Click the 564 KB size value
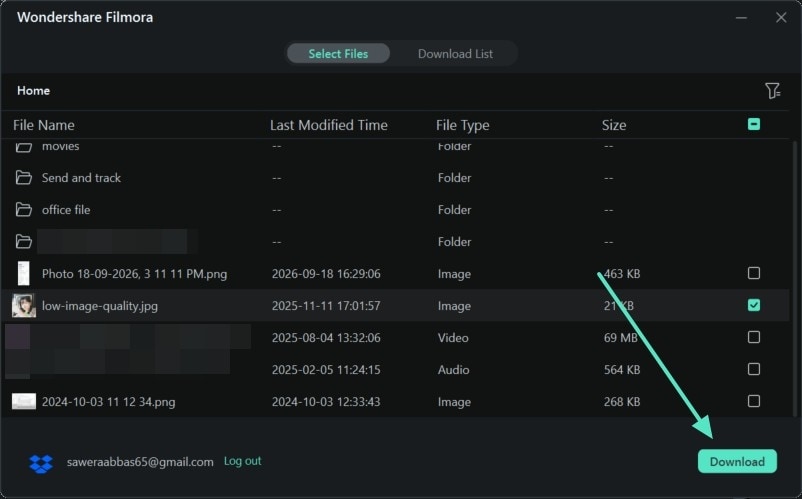The image size is (802, 499). pos(622,370)
